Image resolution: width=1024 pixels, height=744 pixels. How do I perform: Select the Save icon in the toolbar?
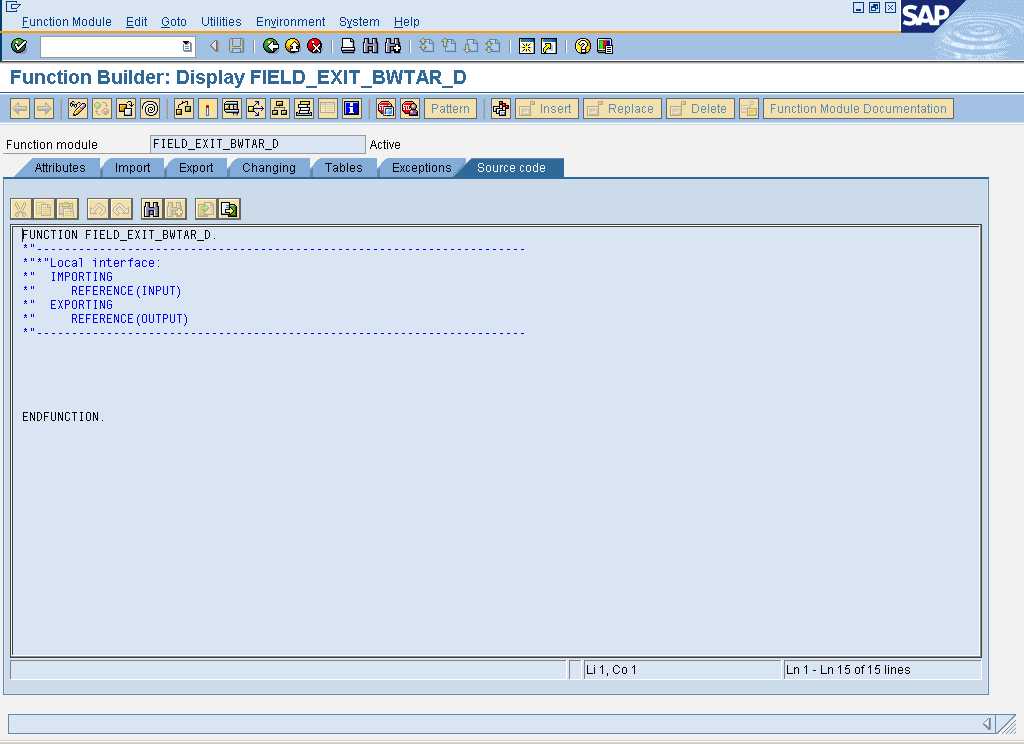click(x=235, y=45)
